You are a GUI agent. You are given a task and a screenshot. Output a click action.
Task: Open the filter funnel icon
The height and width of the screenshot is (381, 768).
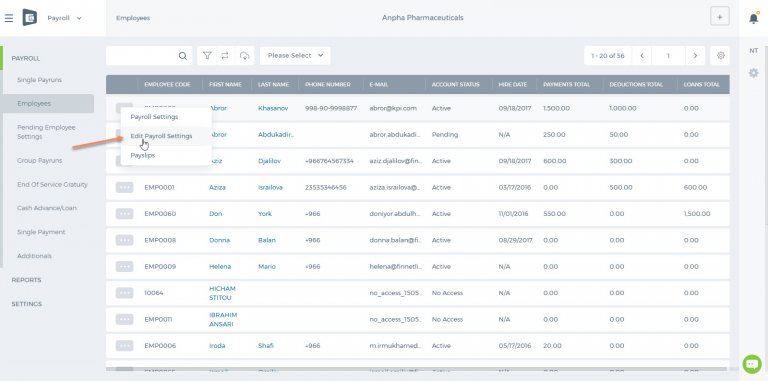207,56
